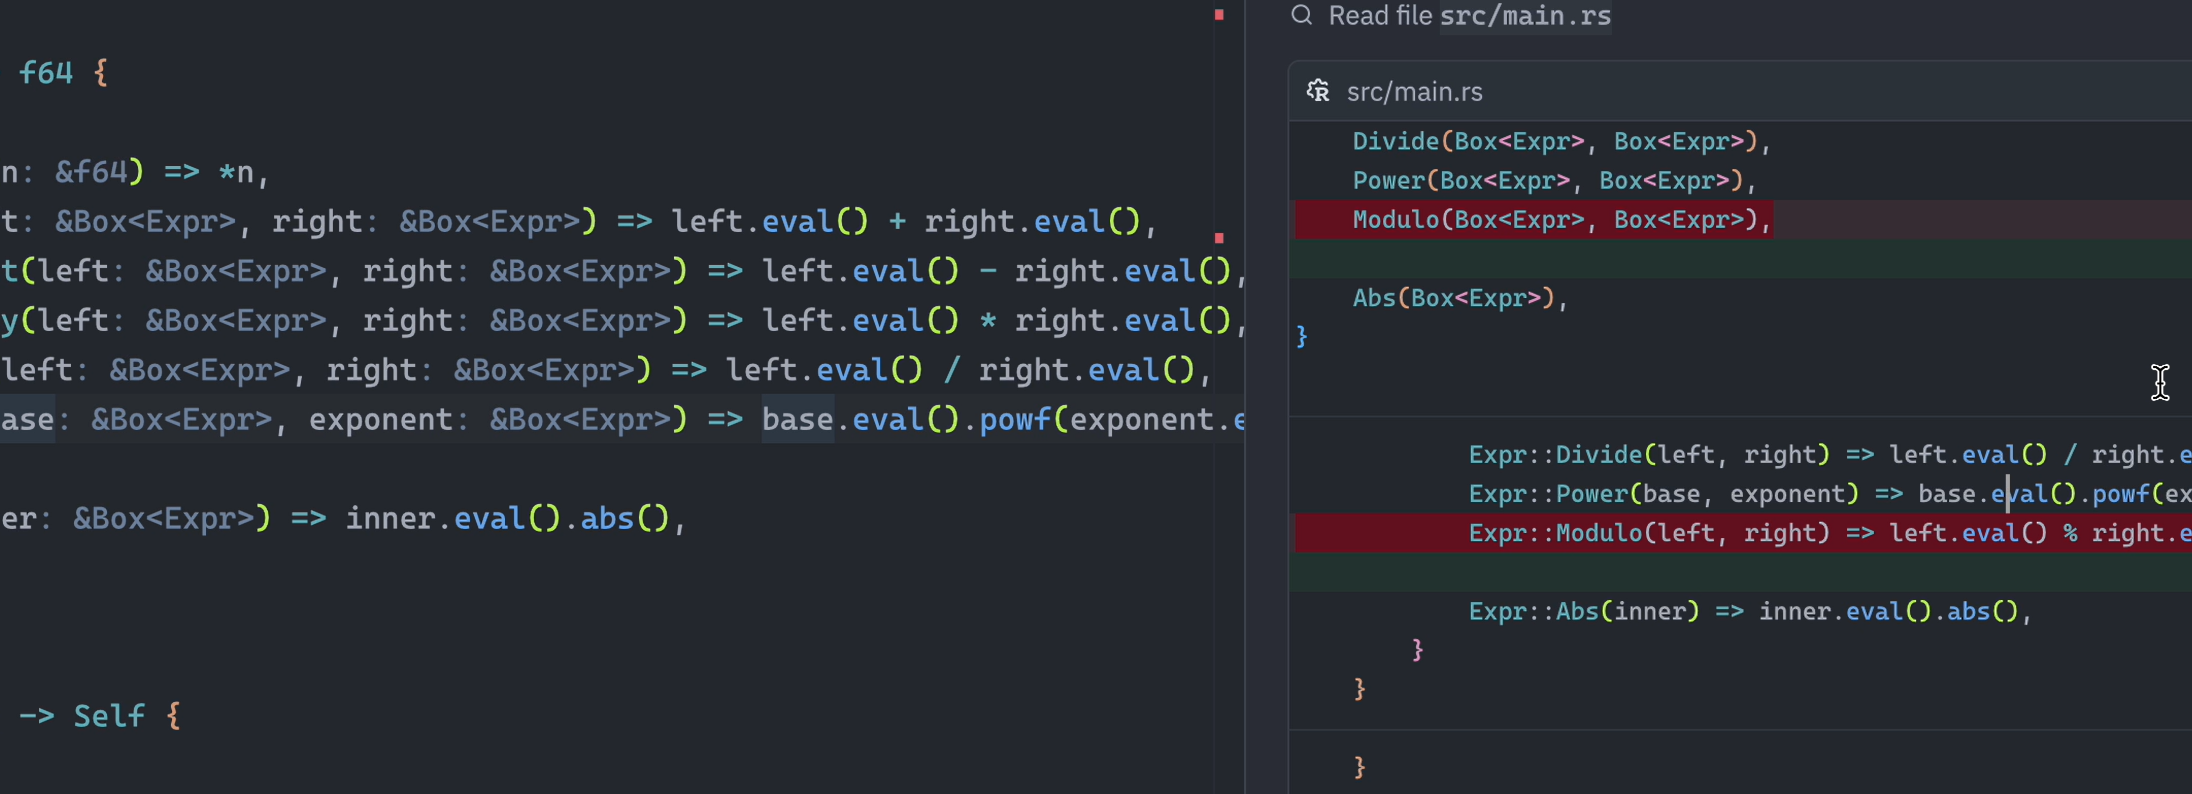
Task: Click "left.eval() / right.eval()," in the left editor
Action: (969, 370)
